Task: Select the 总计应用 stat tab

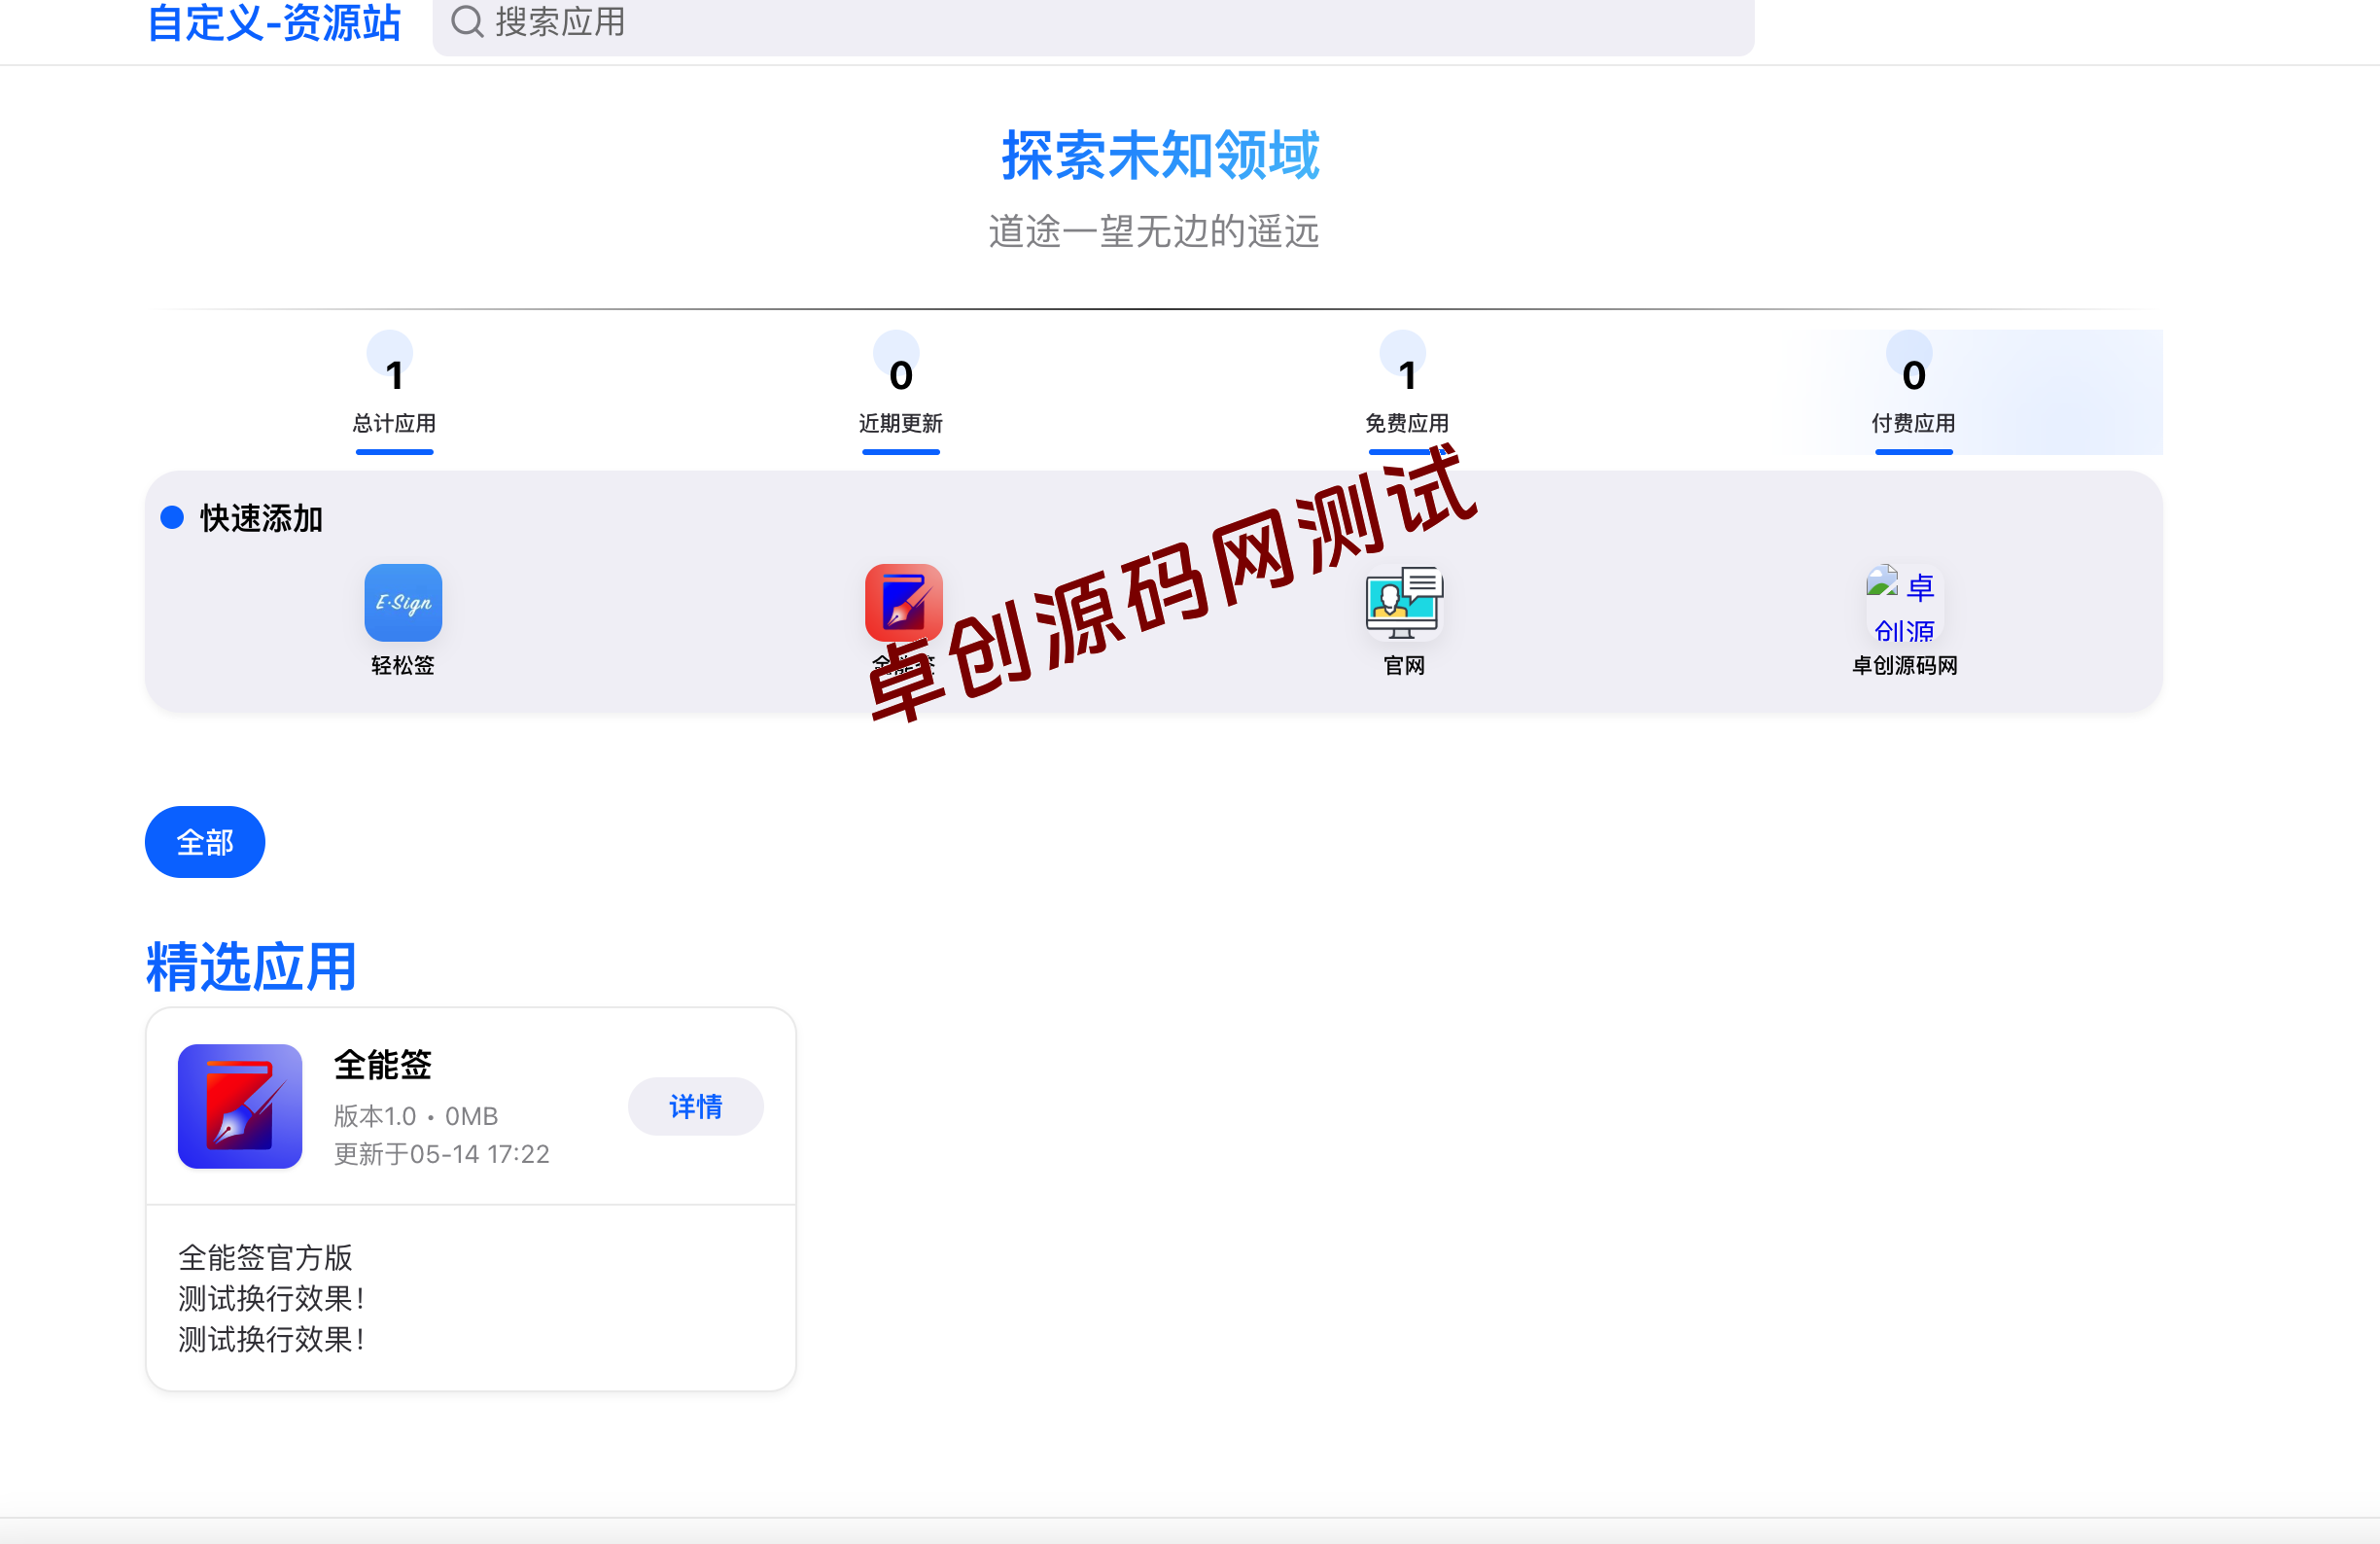Action: [394, 392]
